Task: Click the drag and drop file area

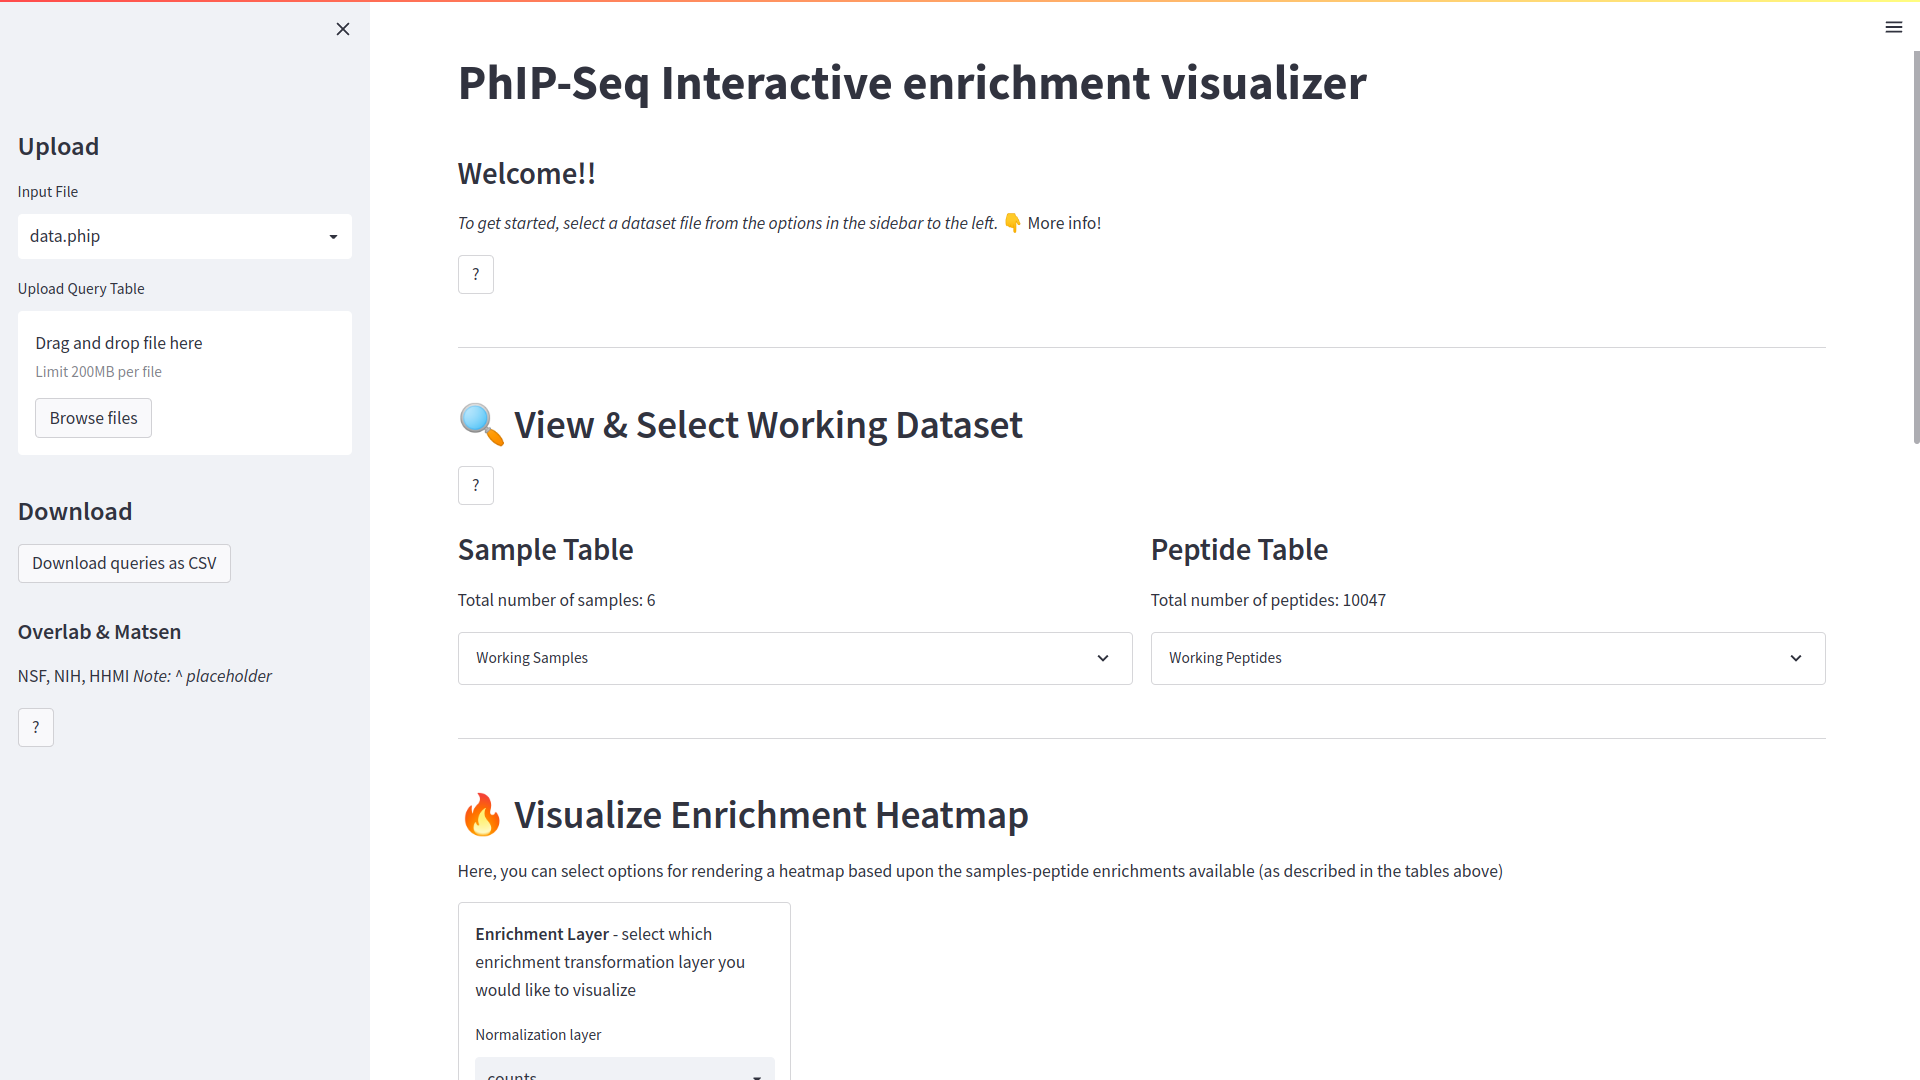Action: pyautogui.click(x=185, y=383)
